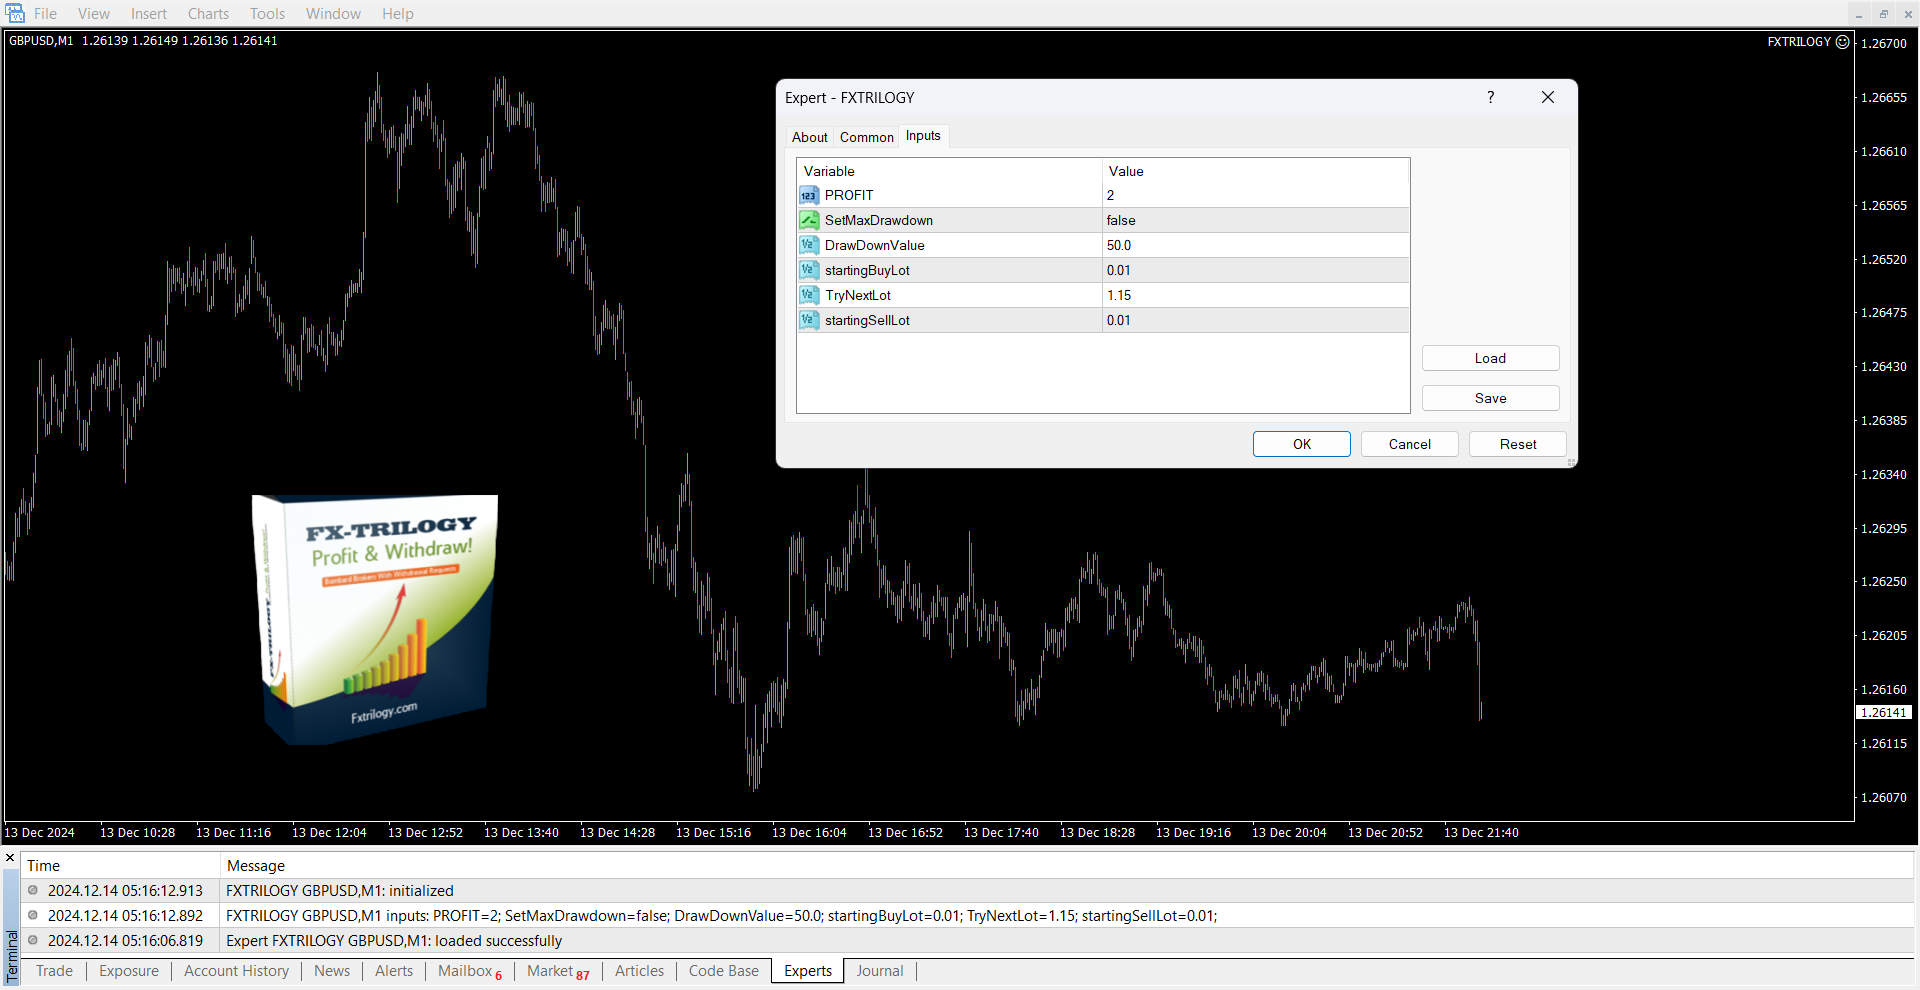Click the SetMaxDrawdown boolean icon

[808, 221]
